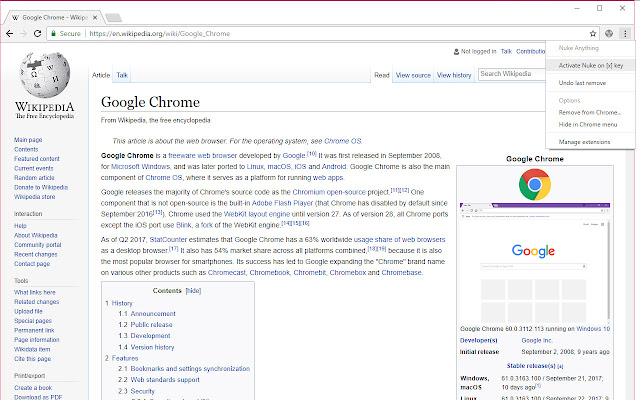Close the Google Chrome Wikipedia tab
This screenshot has height=400, width=640.
pos(95,18)
